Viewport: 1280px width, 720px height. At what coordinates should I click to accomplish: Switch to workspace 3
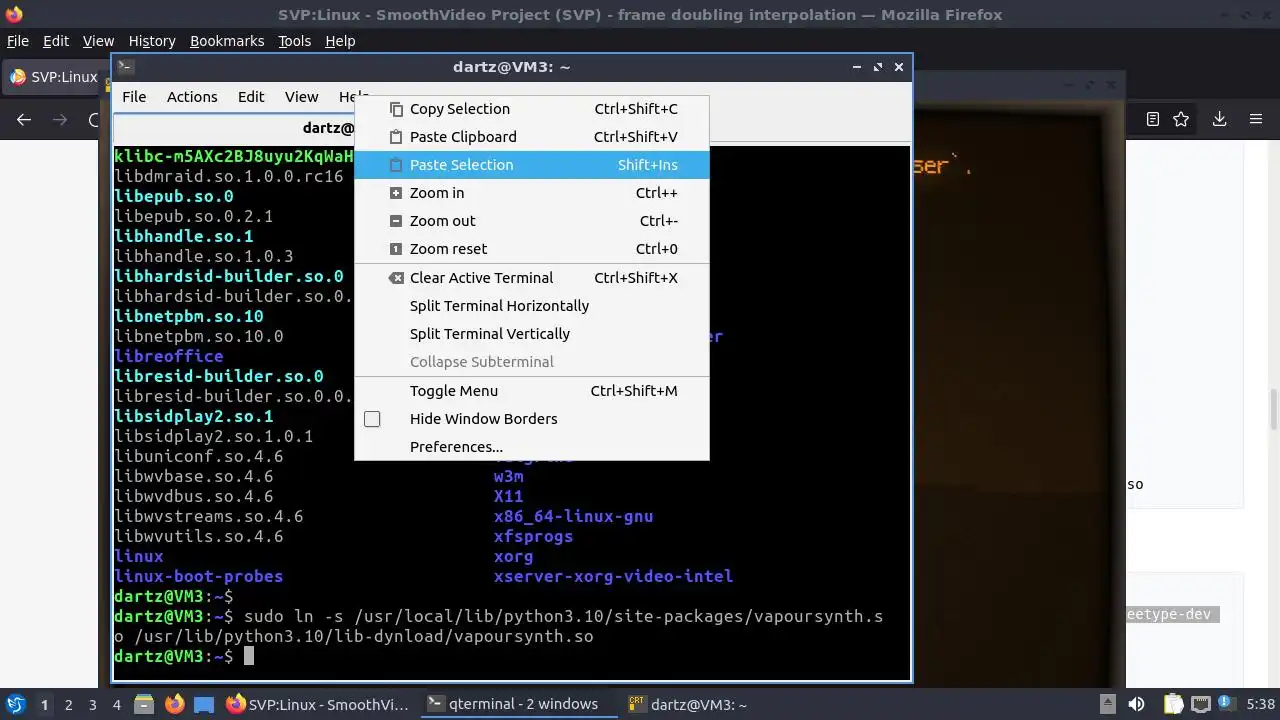pyautogui.click(x=92, y=704)
